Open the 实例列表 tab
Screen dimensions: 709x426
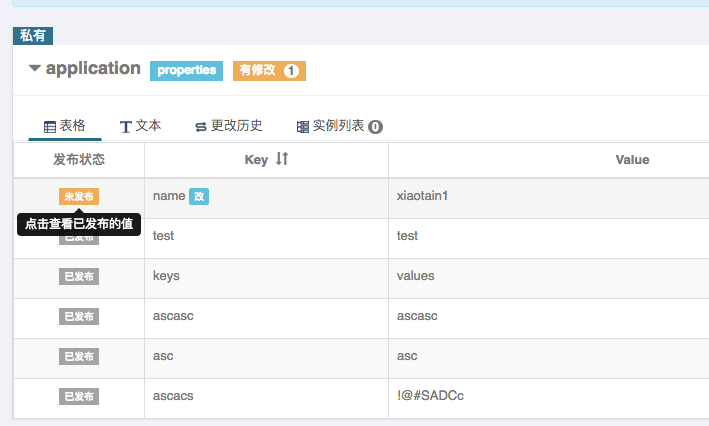[x=339, y=126]
